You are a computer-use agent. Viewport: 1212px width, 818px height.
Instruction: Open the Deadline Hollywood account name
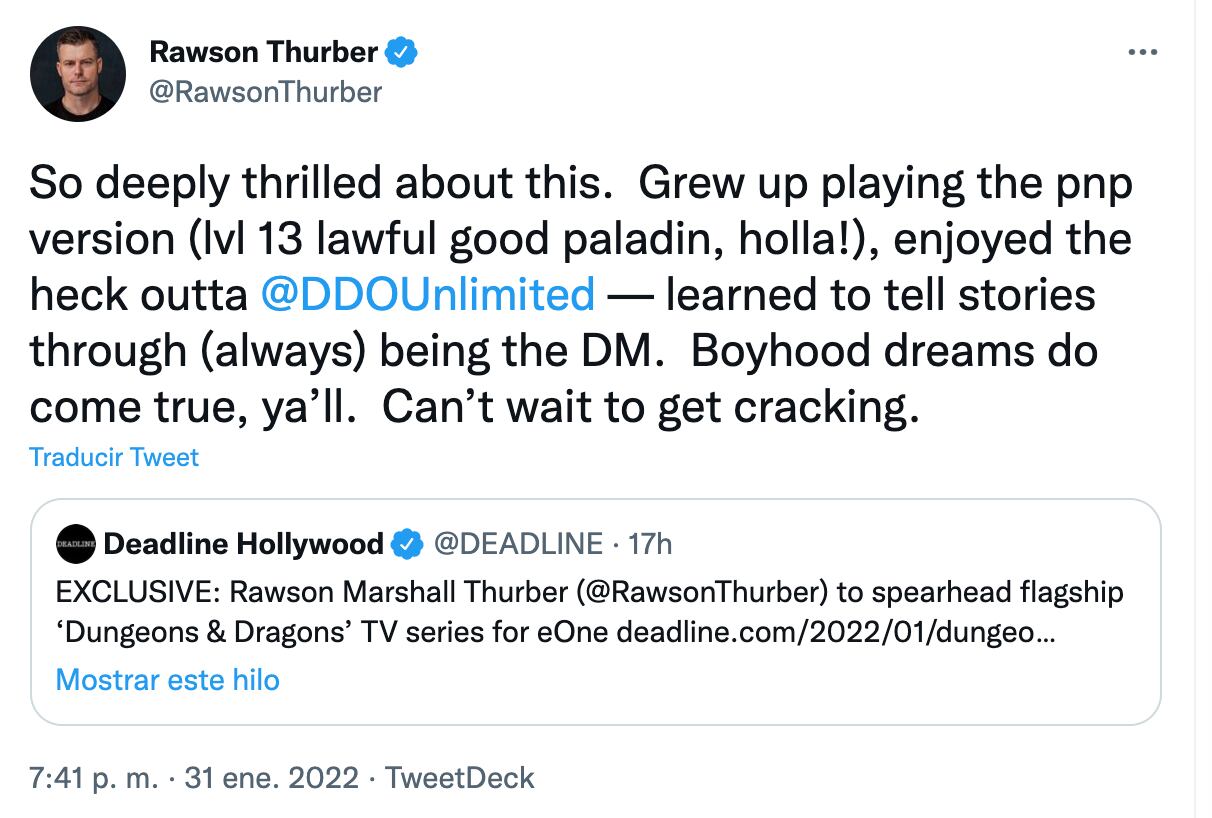coord(243,544)
